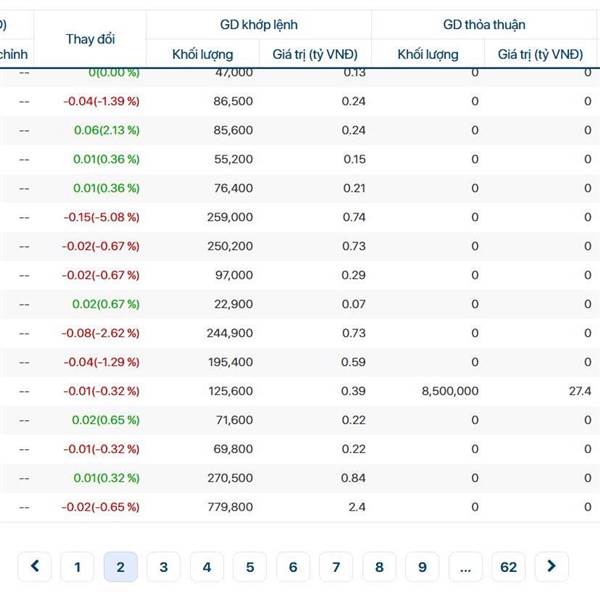Sort by Khối lượng under GD thỏa thuận

428,54
